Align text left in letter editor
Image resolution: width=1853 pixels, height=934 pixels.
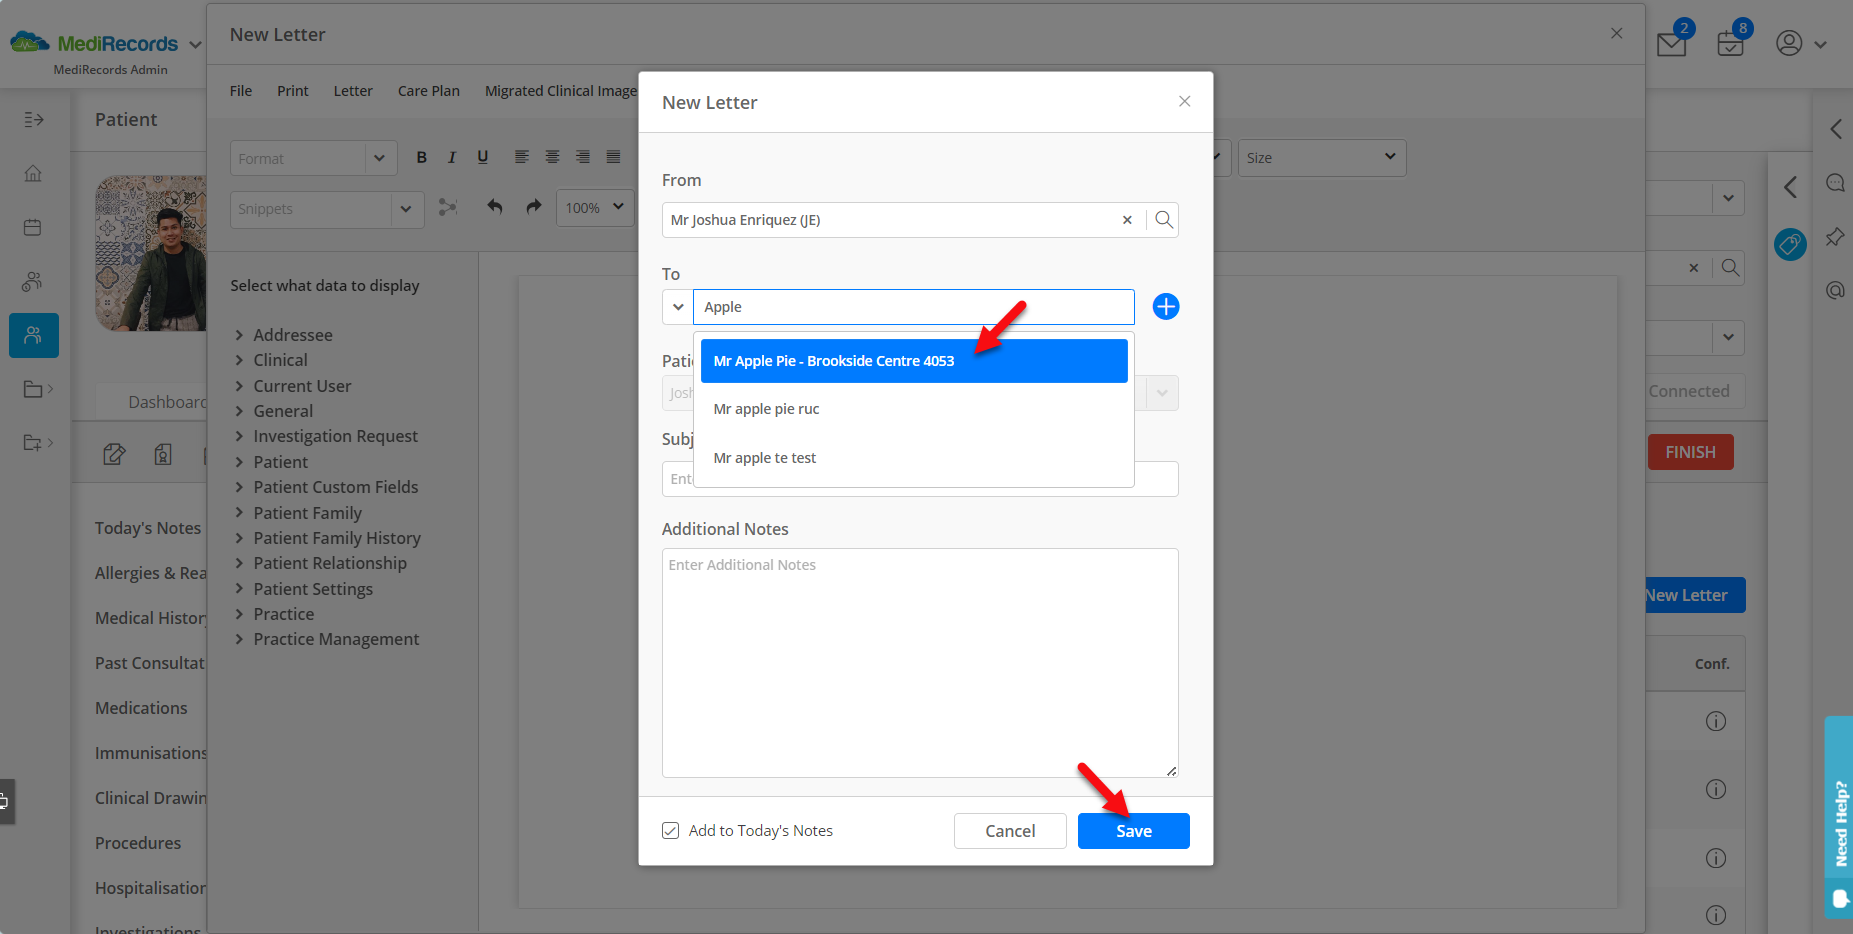522,157
